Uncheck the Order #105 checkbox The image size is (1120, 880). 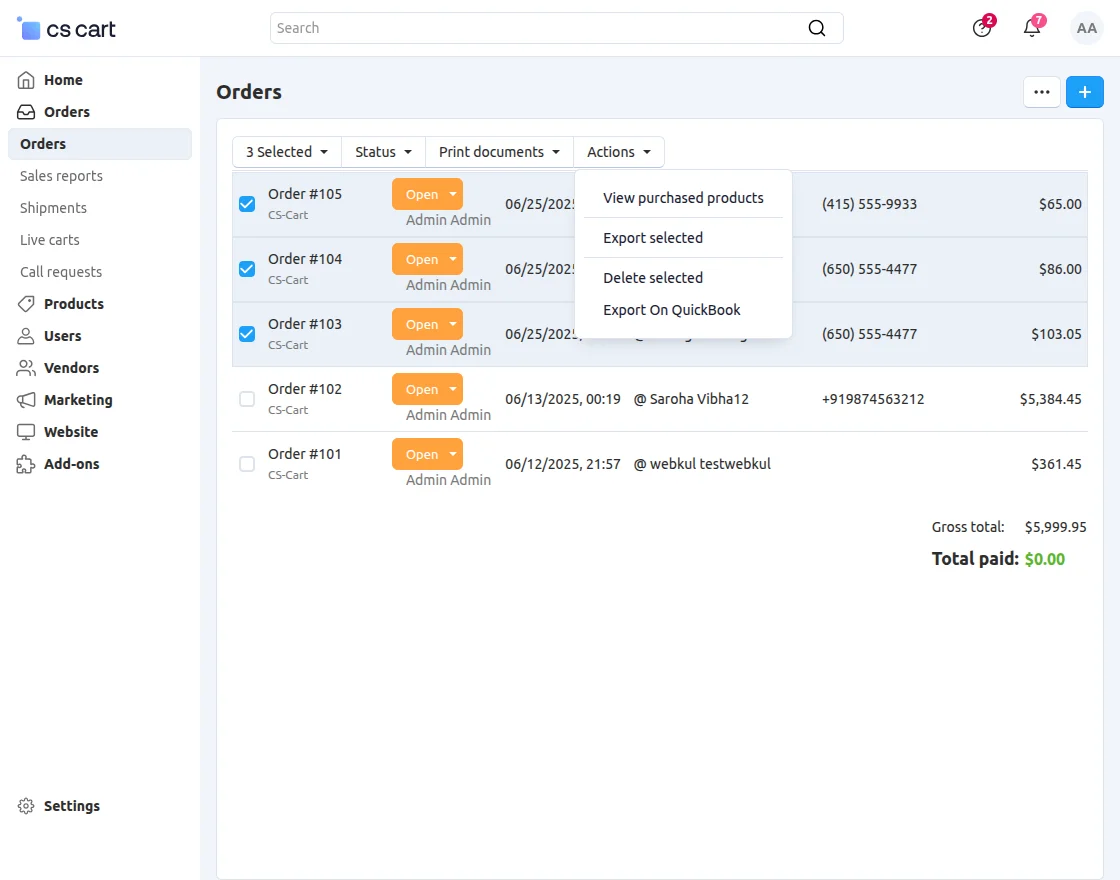point(247,204)
